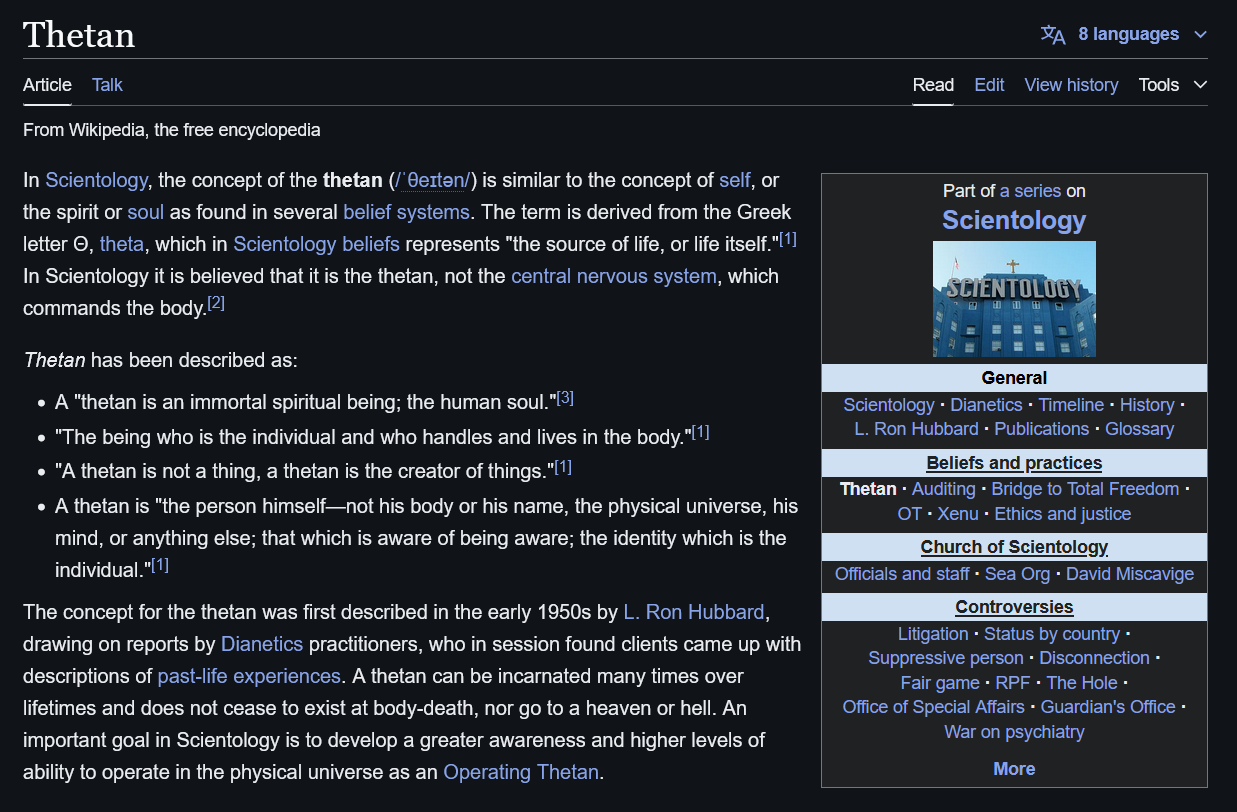This screenshot has width=1237, height=812.
Task: Open the Guardian's Office link
Action: [x=1108, y=707]
